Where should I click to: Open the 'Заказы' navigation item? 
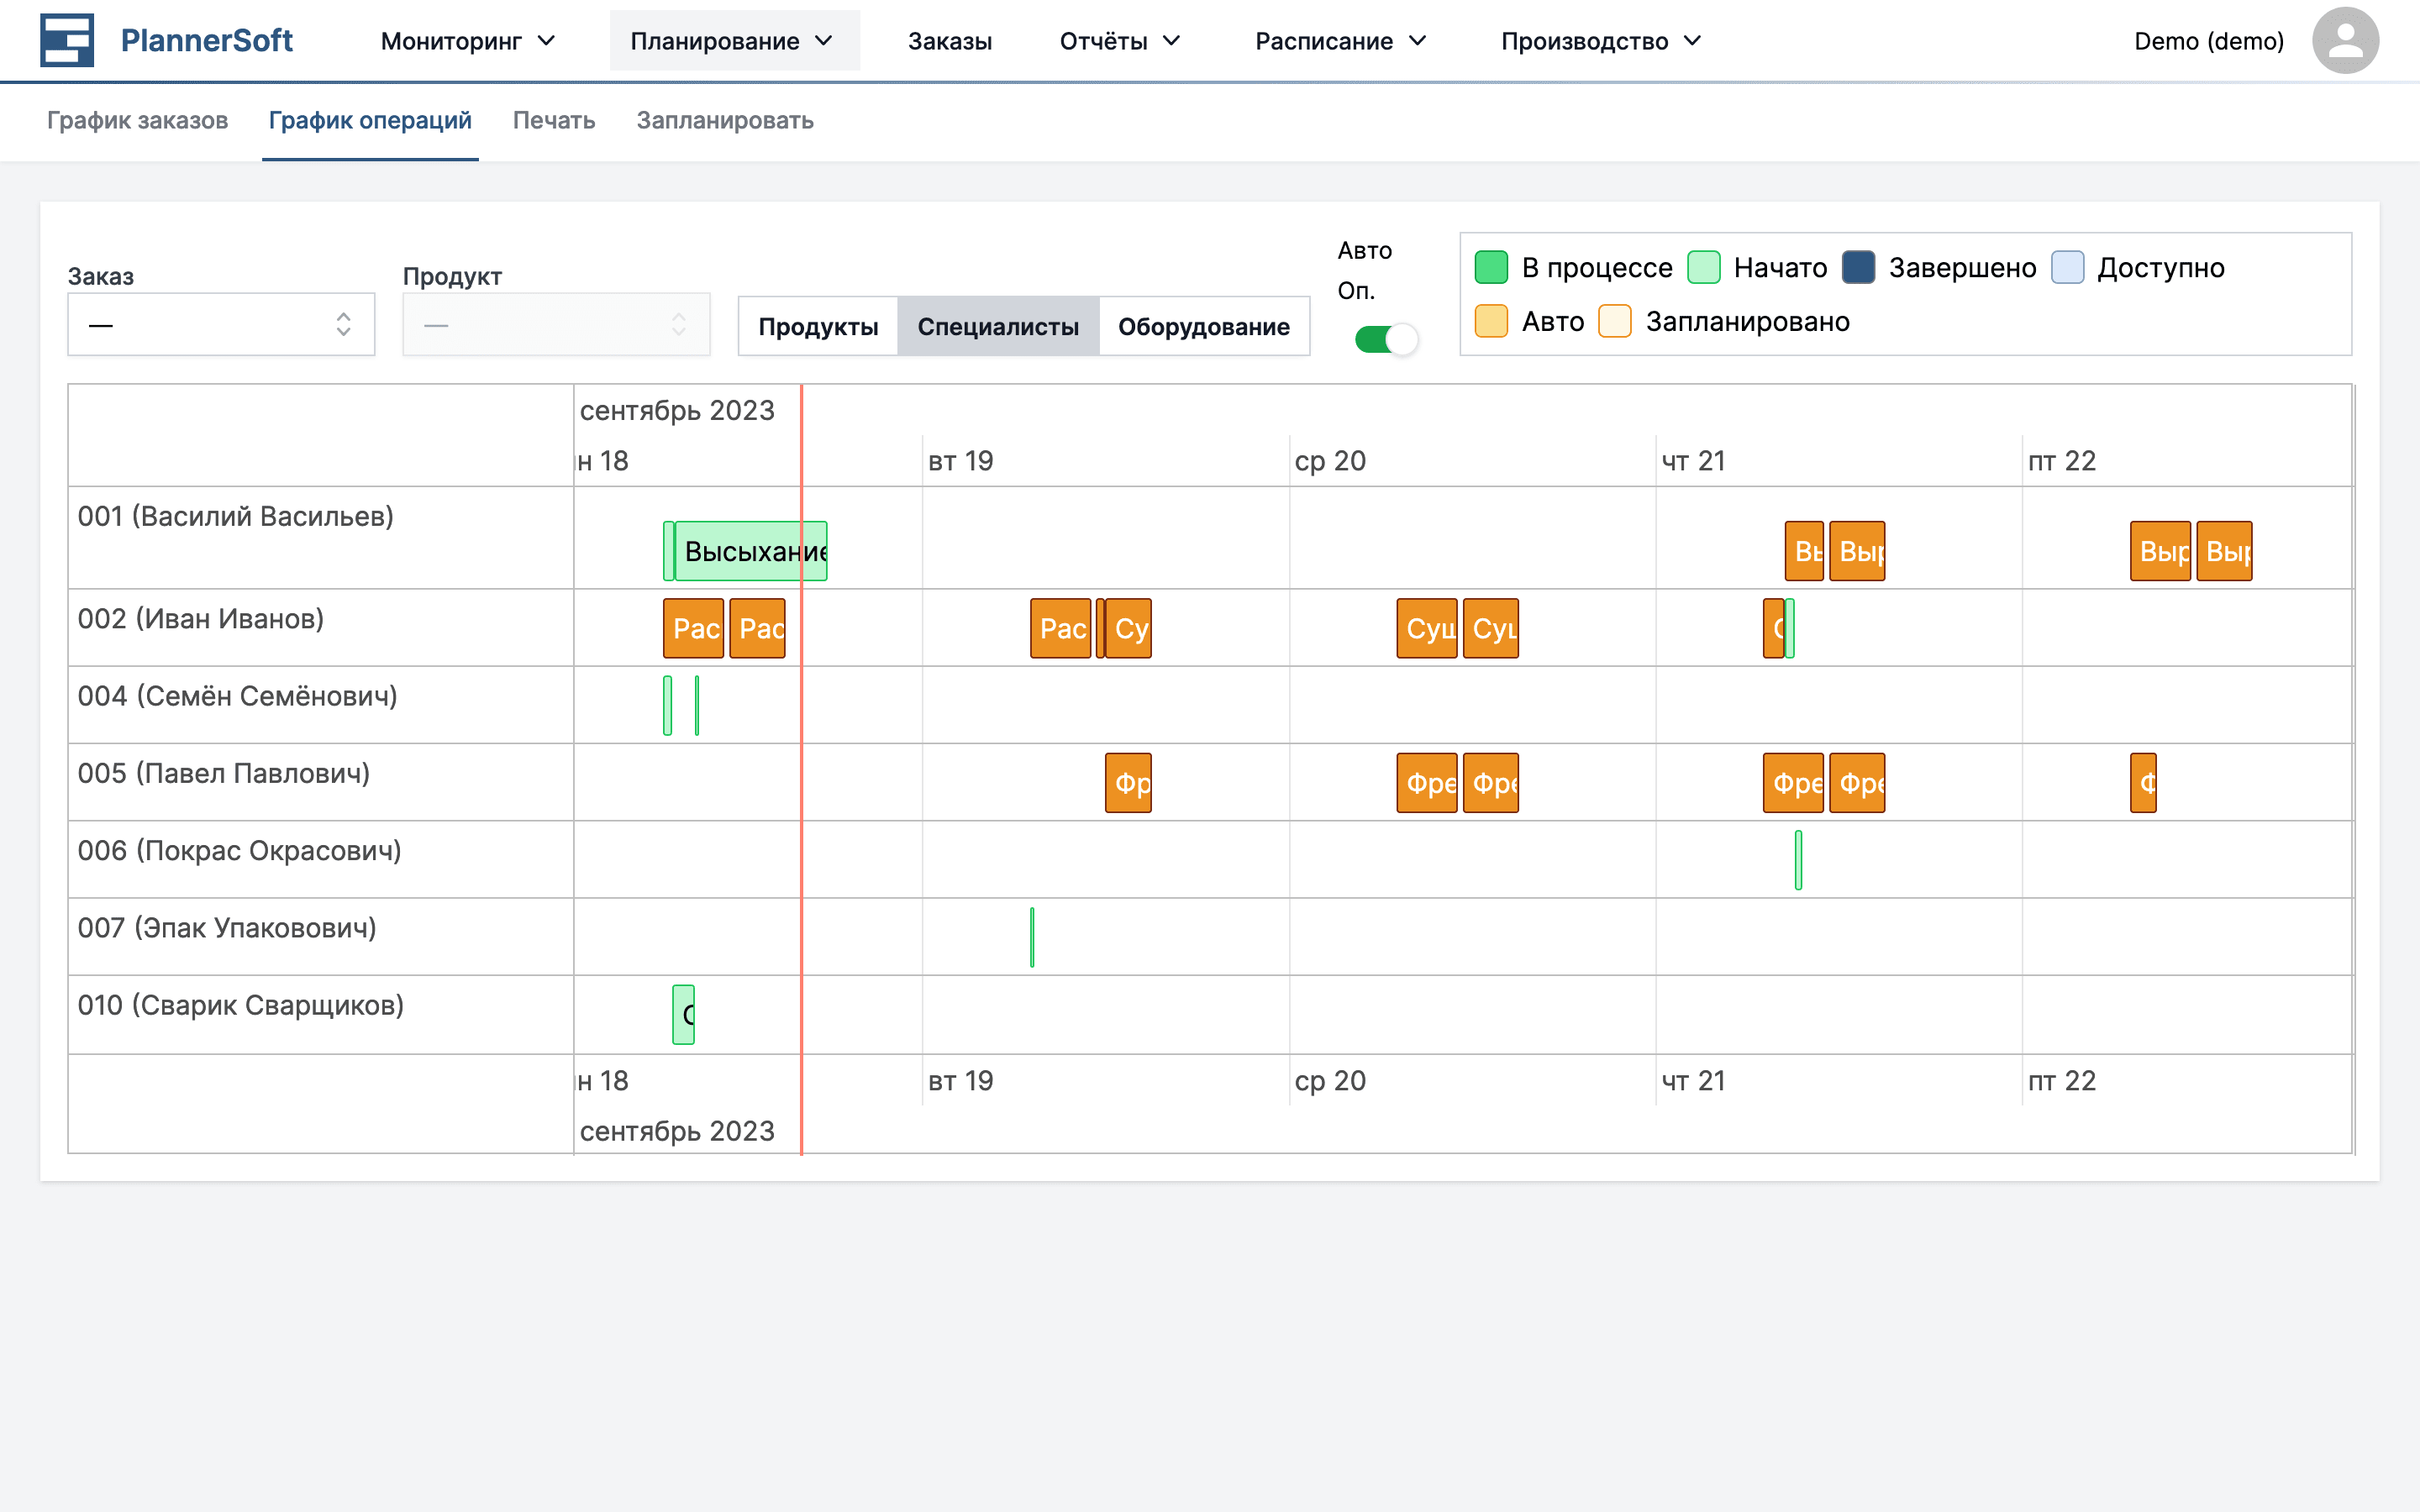[x=949, y=41]
